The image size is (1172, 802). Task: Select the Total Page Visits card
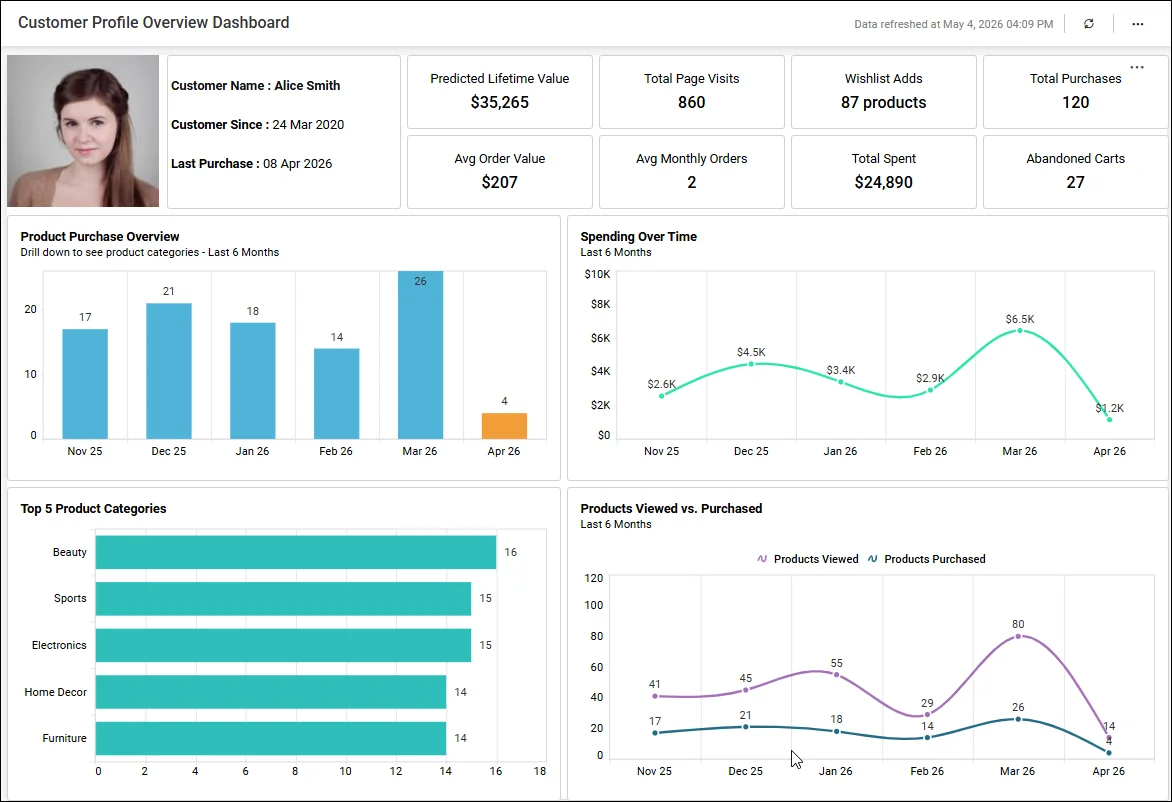coord(691,92)
